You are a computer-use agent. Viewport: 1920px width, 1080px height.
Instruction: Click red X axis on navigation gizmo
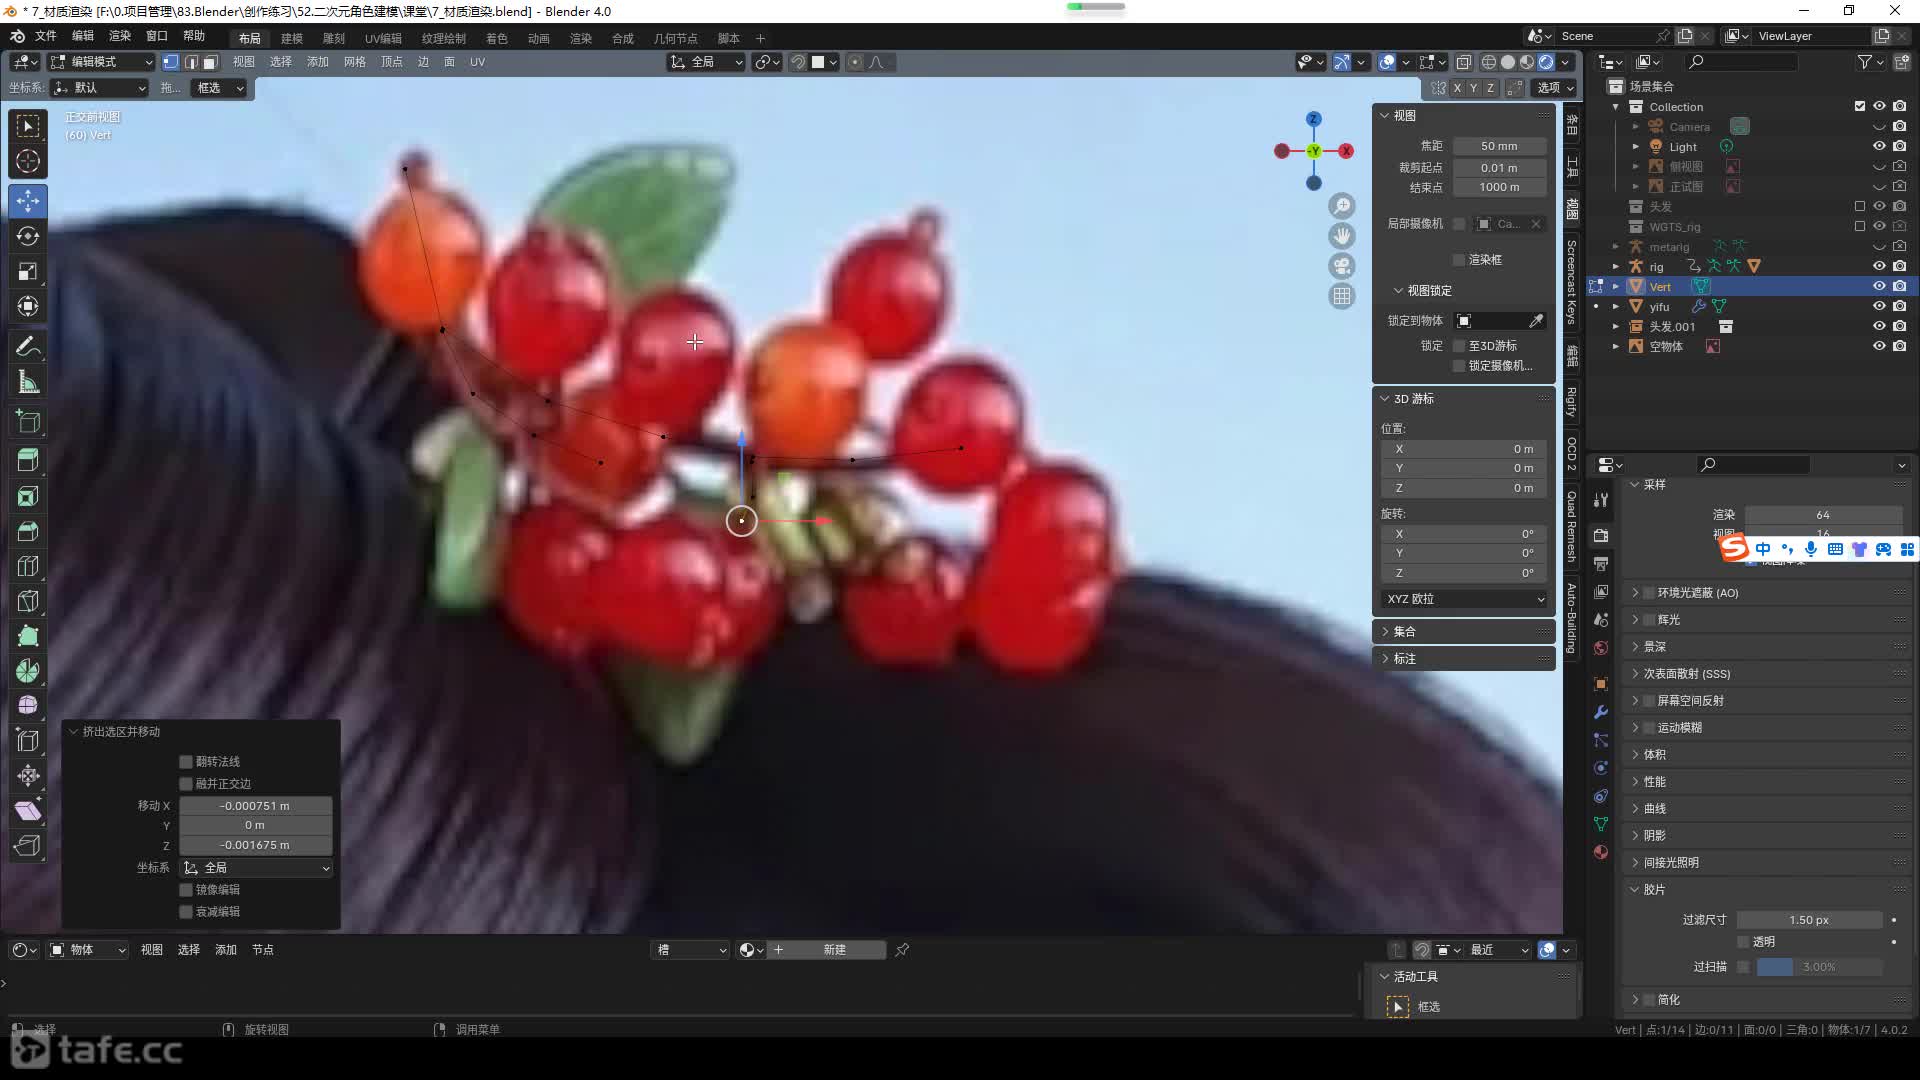point(1346,151)
